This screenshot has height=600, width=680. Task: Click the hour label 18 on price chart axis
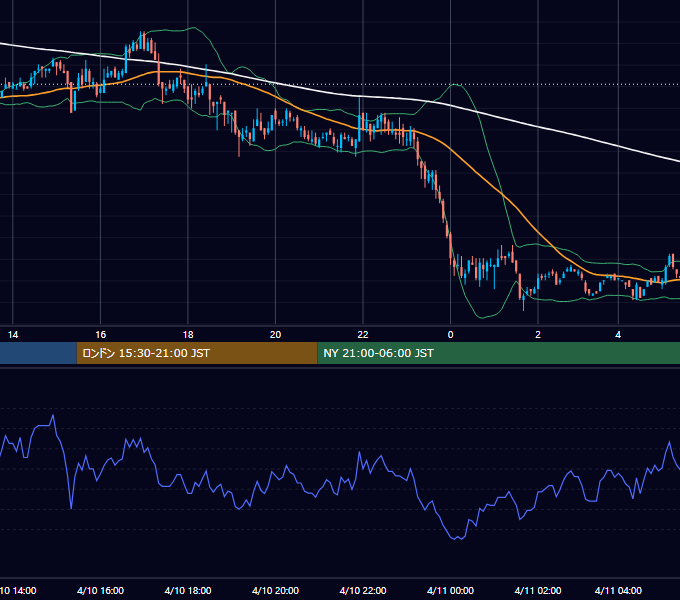188,335
